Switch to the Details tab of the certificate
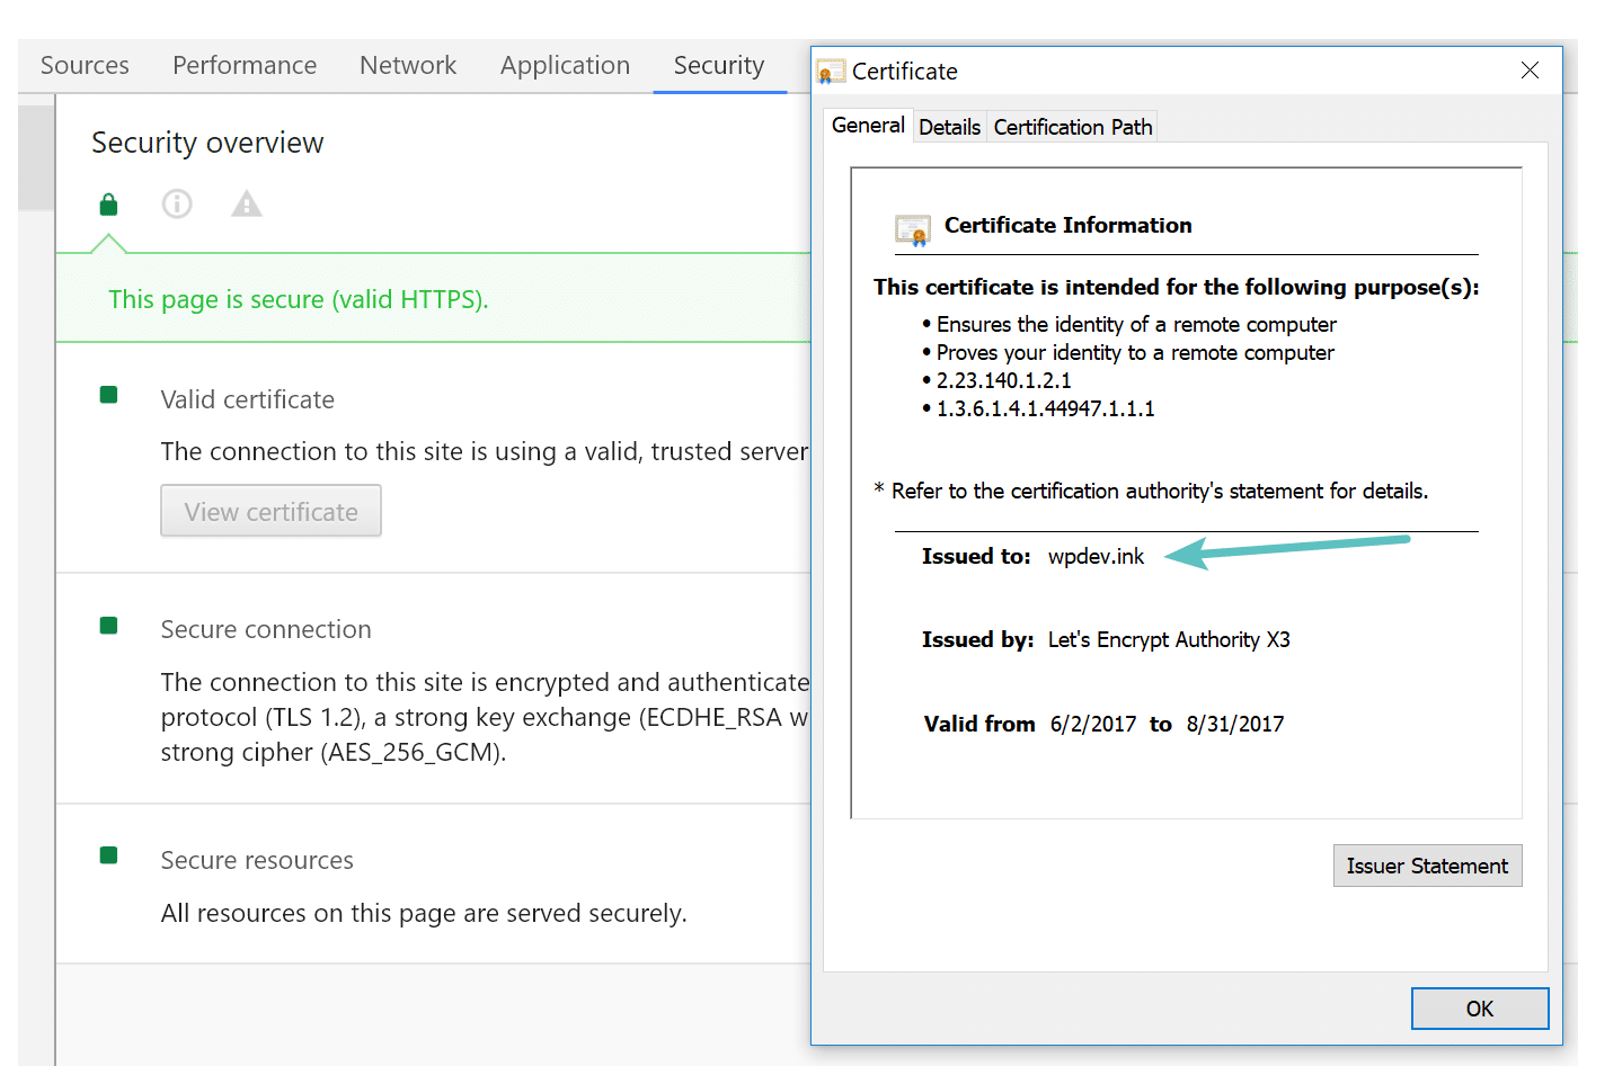The image size is (1600, 1082). (948, 126)
